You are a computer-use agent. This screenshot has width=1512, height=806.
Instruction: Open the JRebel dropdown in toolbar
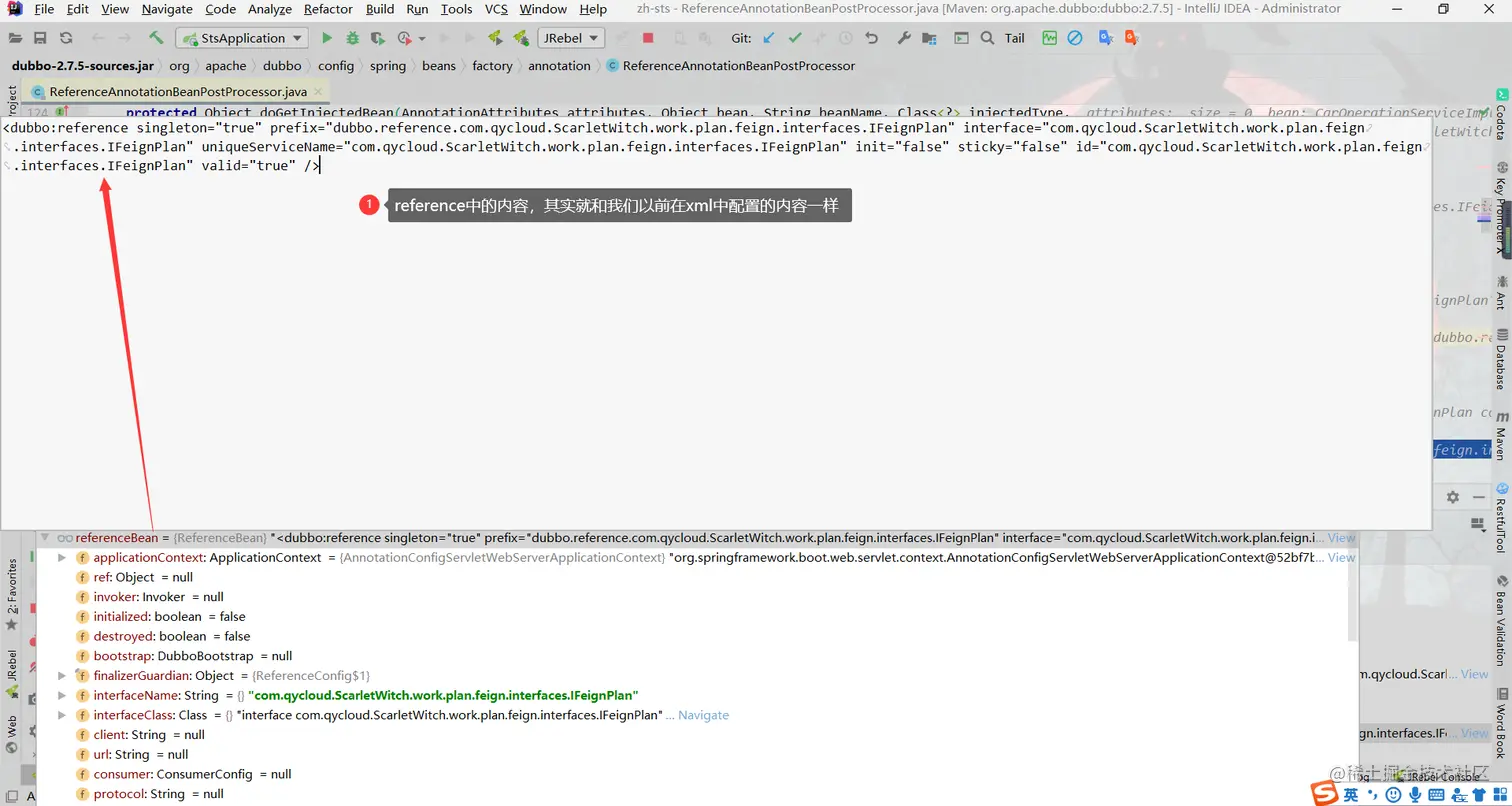571,38
